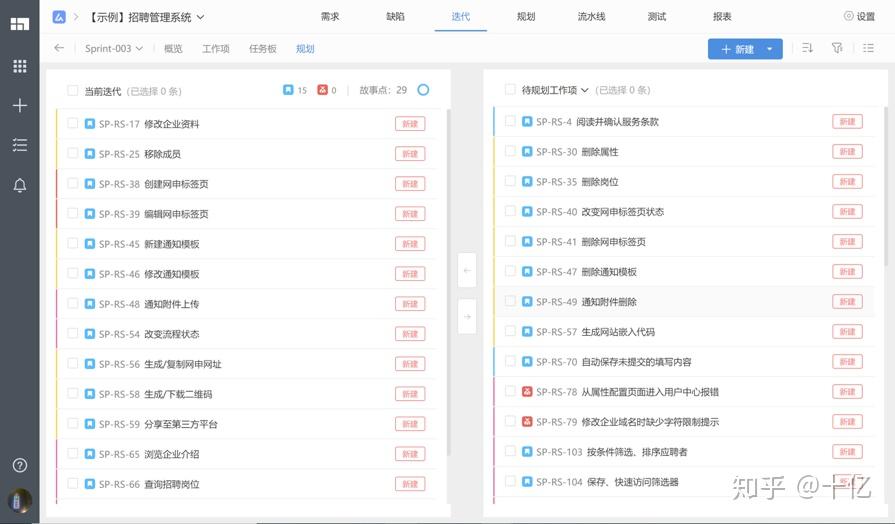The image size is (895, 524).
Task: Click bug icon of SP-RS-78
Action: pos(527,392)
